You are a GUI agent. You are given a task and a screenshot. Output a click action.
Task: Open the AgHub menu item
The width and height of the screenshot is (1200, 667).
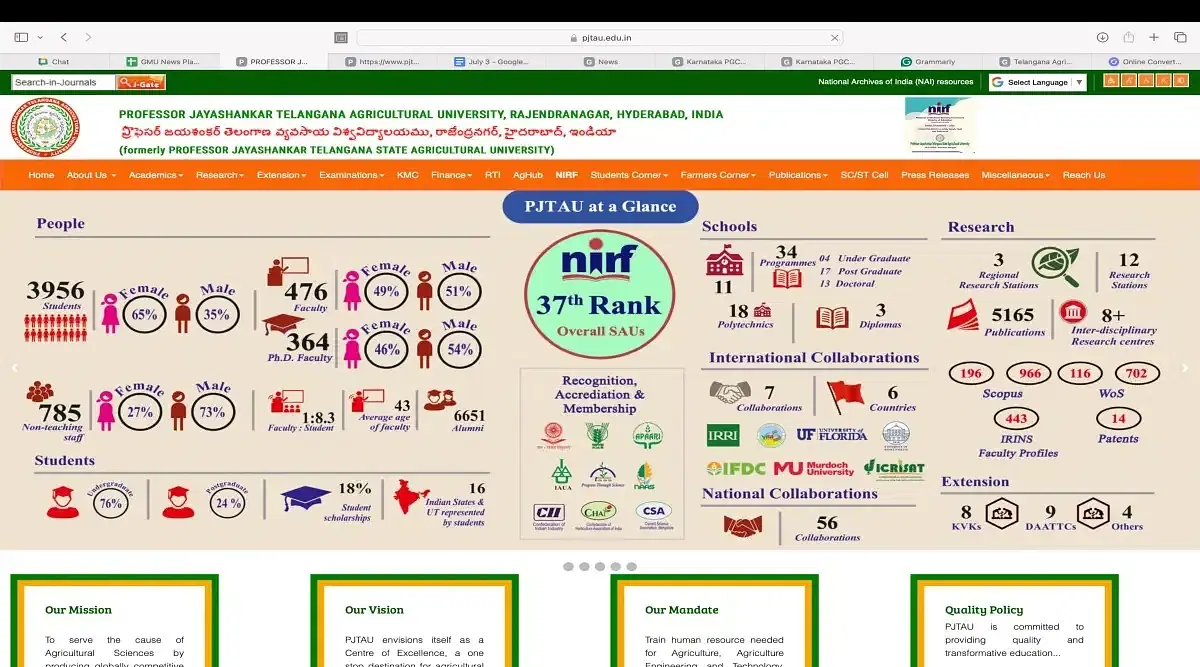coord(528,175)
